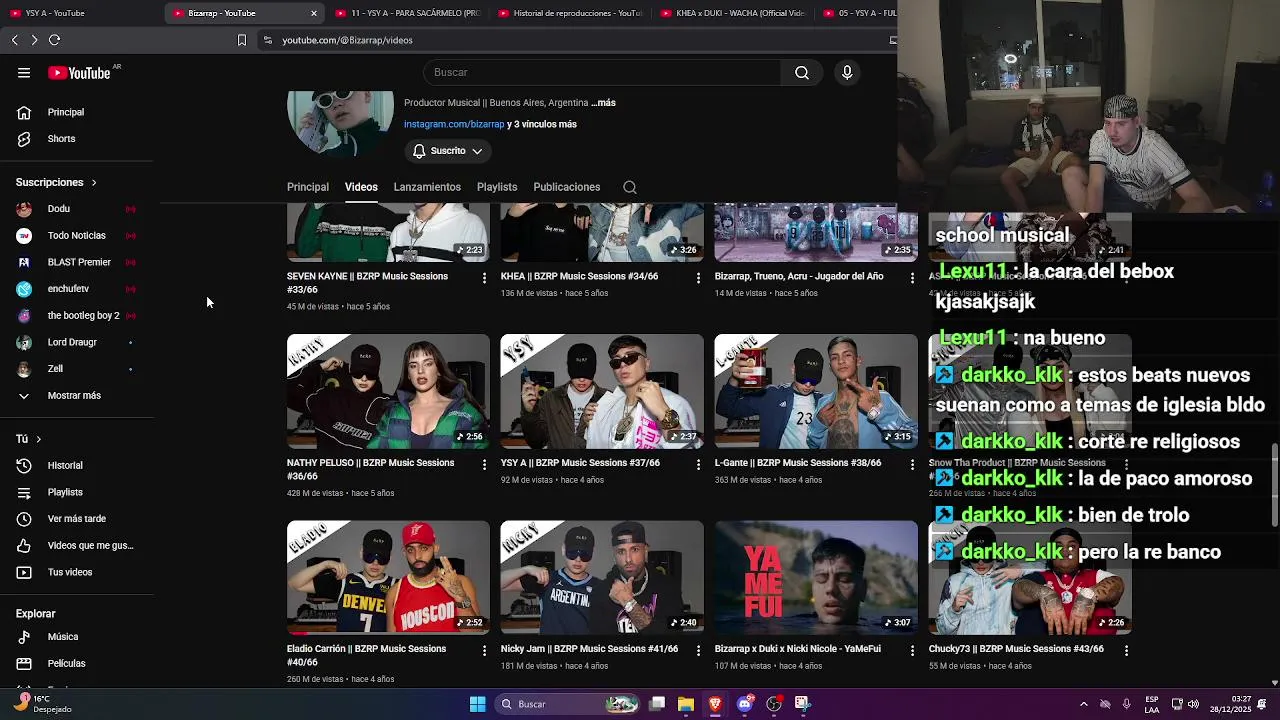Expand Suscripciones section chevron
Screen dimensions: 1280x720
(x=94, y=183)
